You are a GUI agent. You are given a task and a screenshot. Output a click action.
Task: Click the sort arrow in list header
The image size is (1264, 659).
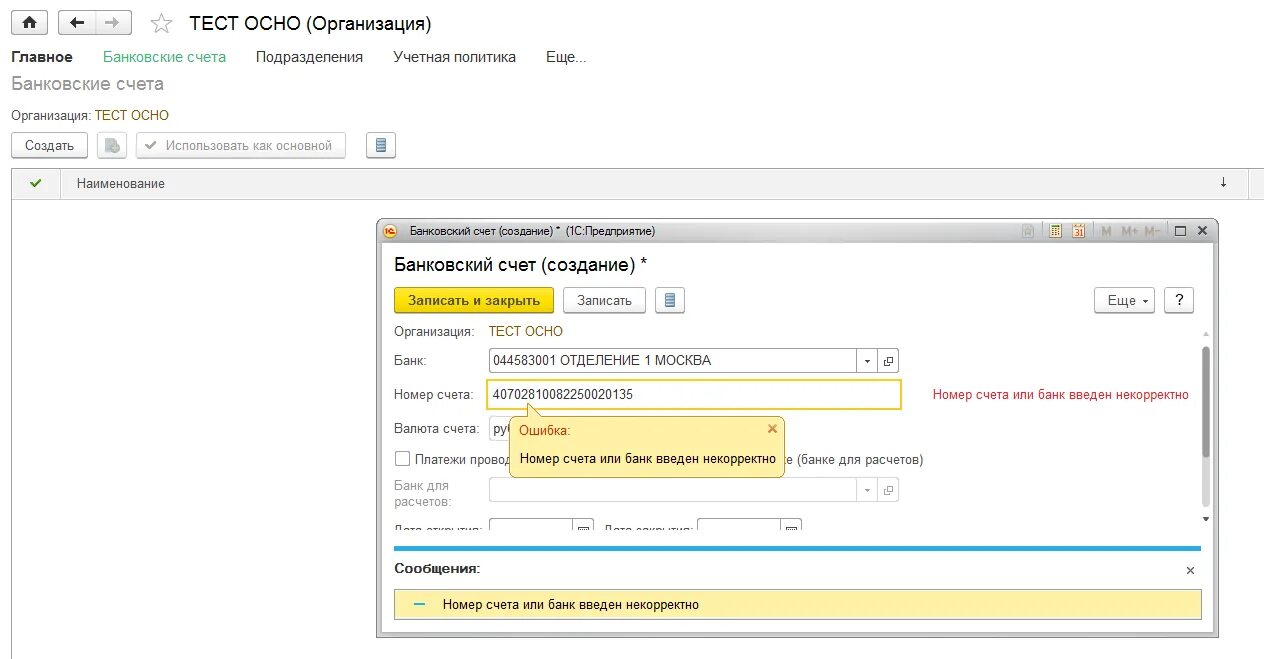1223,182
